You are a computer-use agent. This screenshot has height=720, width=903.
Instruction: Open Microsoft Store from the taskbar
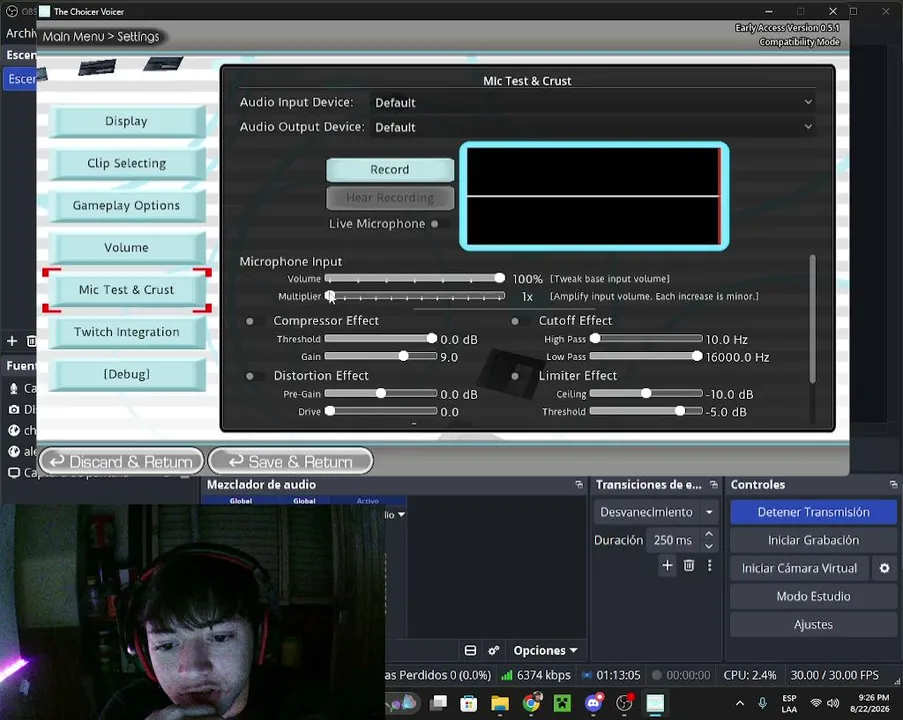(x=469, y=703)
